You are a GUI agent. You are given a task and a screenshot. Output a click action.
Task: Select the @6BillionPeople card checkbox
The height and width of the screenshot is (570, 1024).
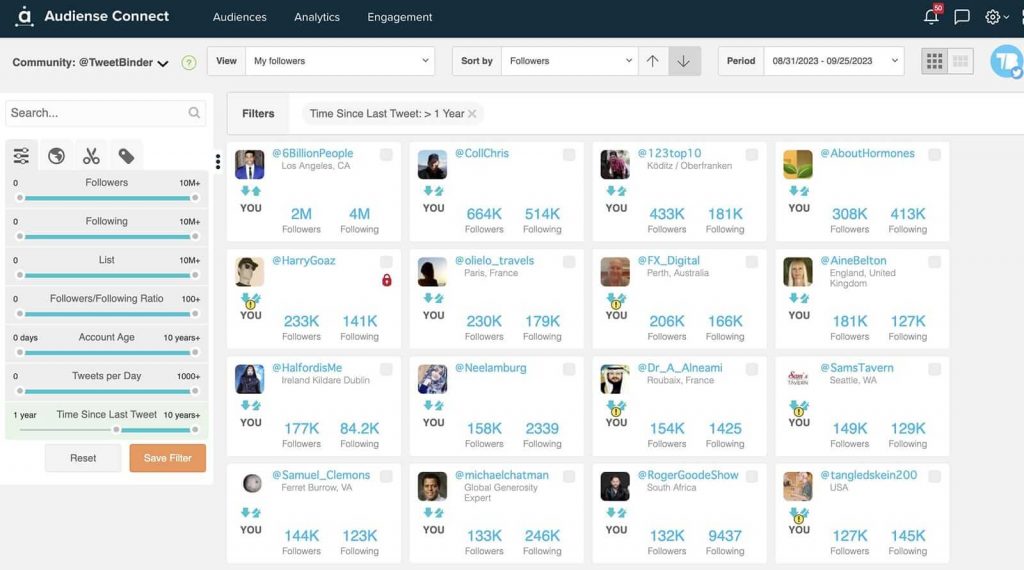[x=387, y=154]
